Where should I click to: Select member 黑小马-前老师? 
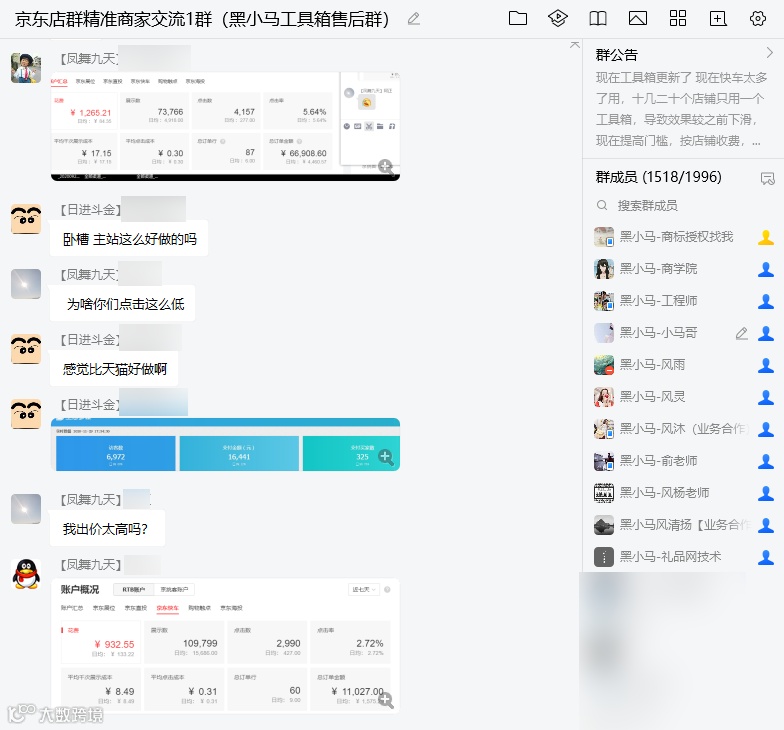click(x=683, y=460)
